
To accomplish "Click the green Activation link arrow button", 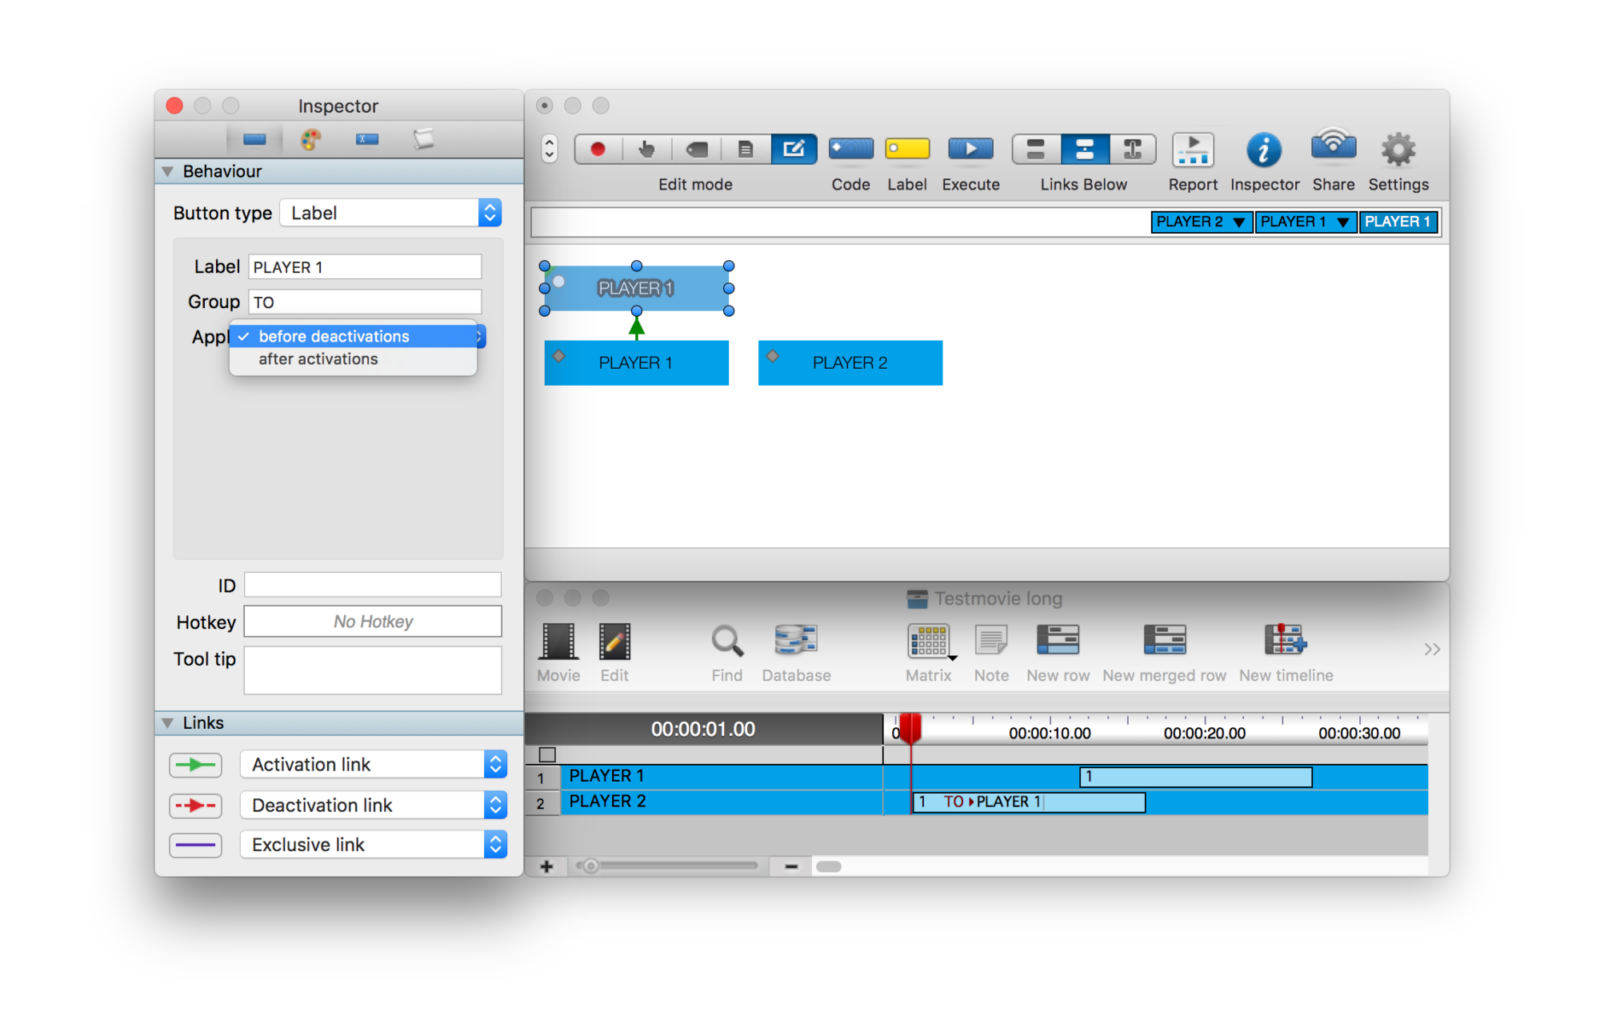I will [x=195, y=765].
